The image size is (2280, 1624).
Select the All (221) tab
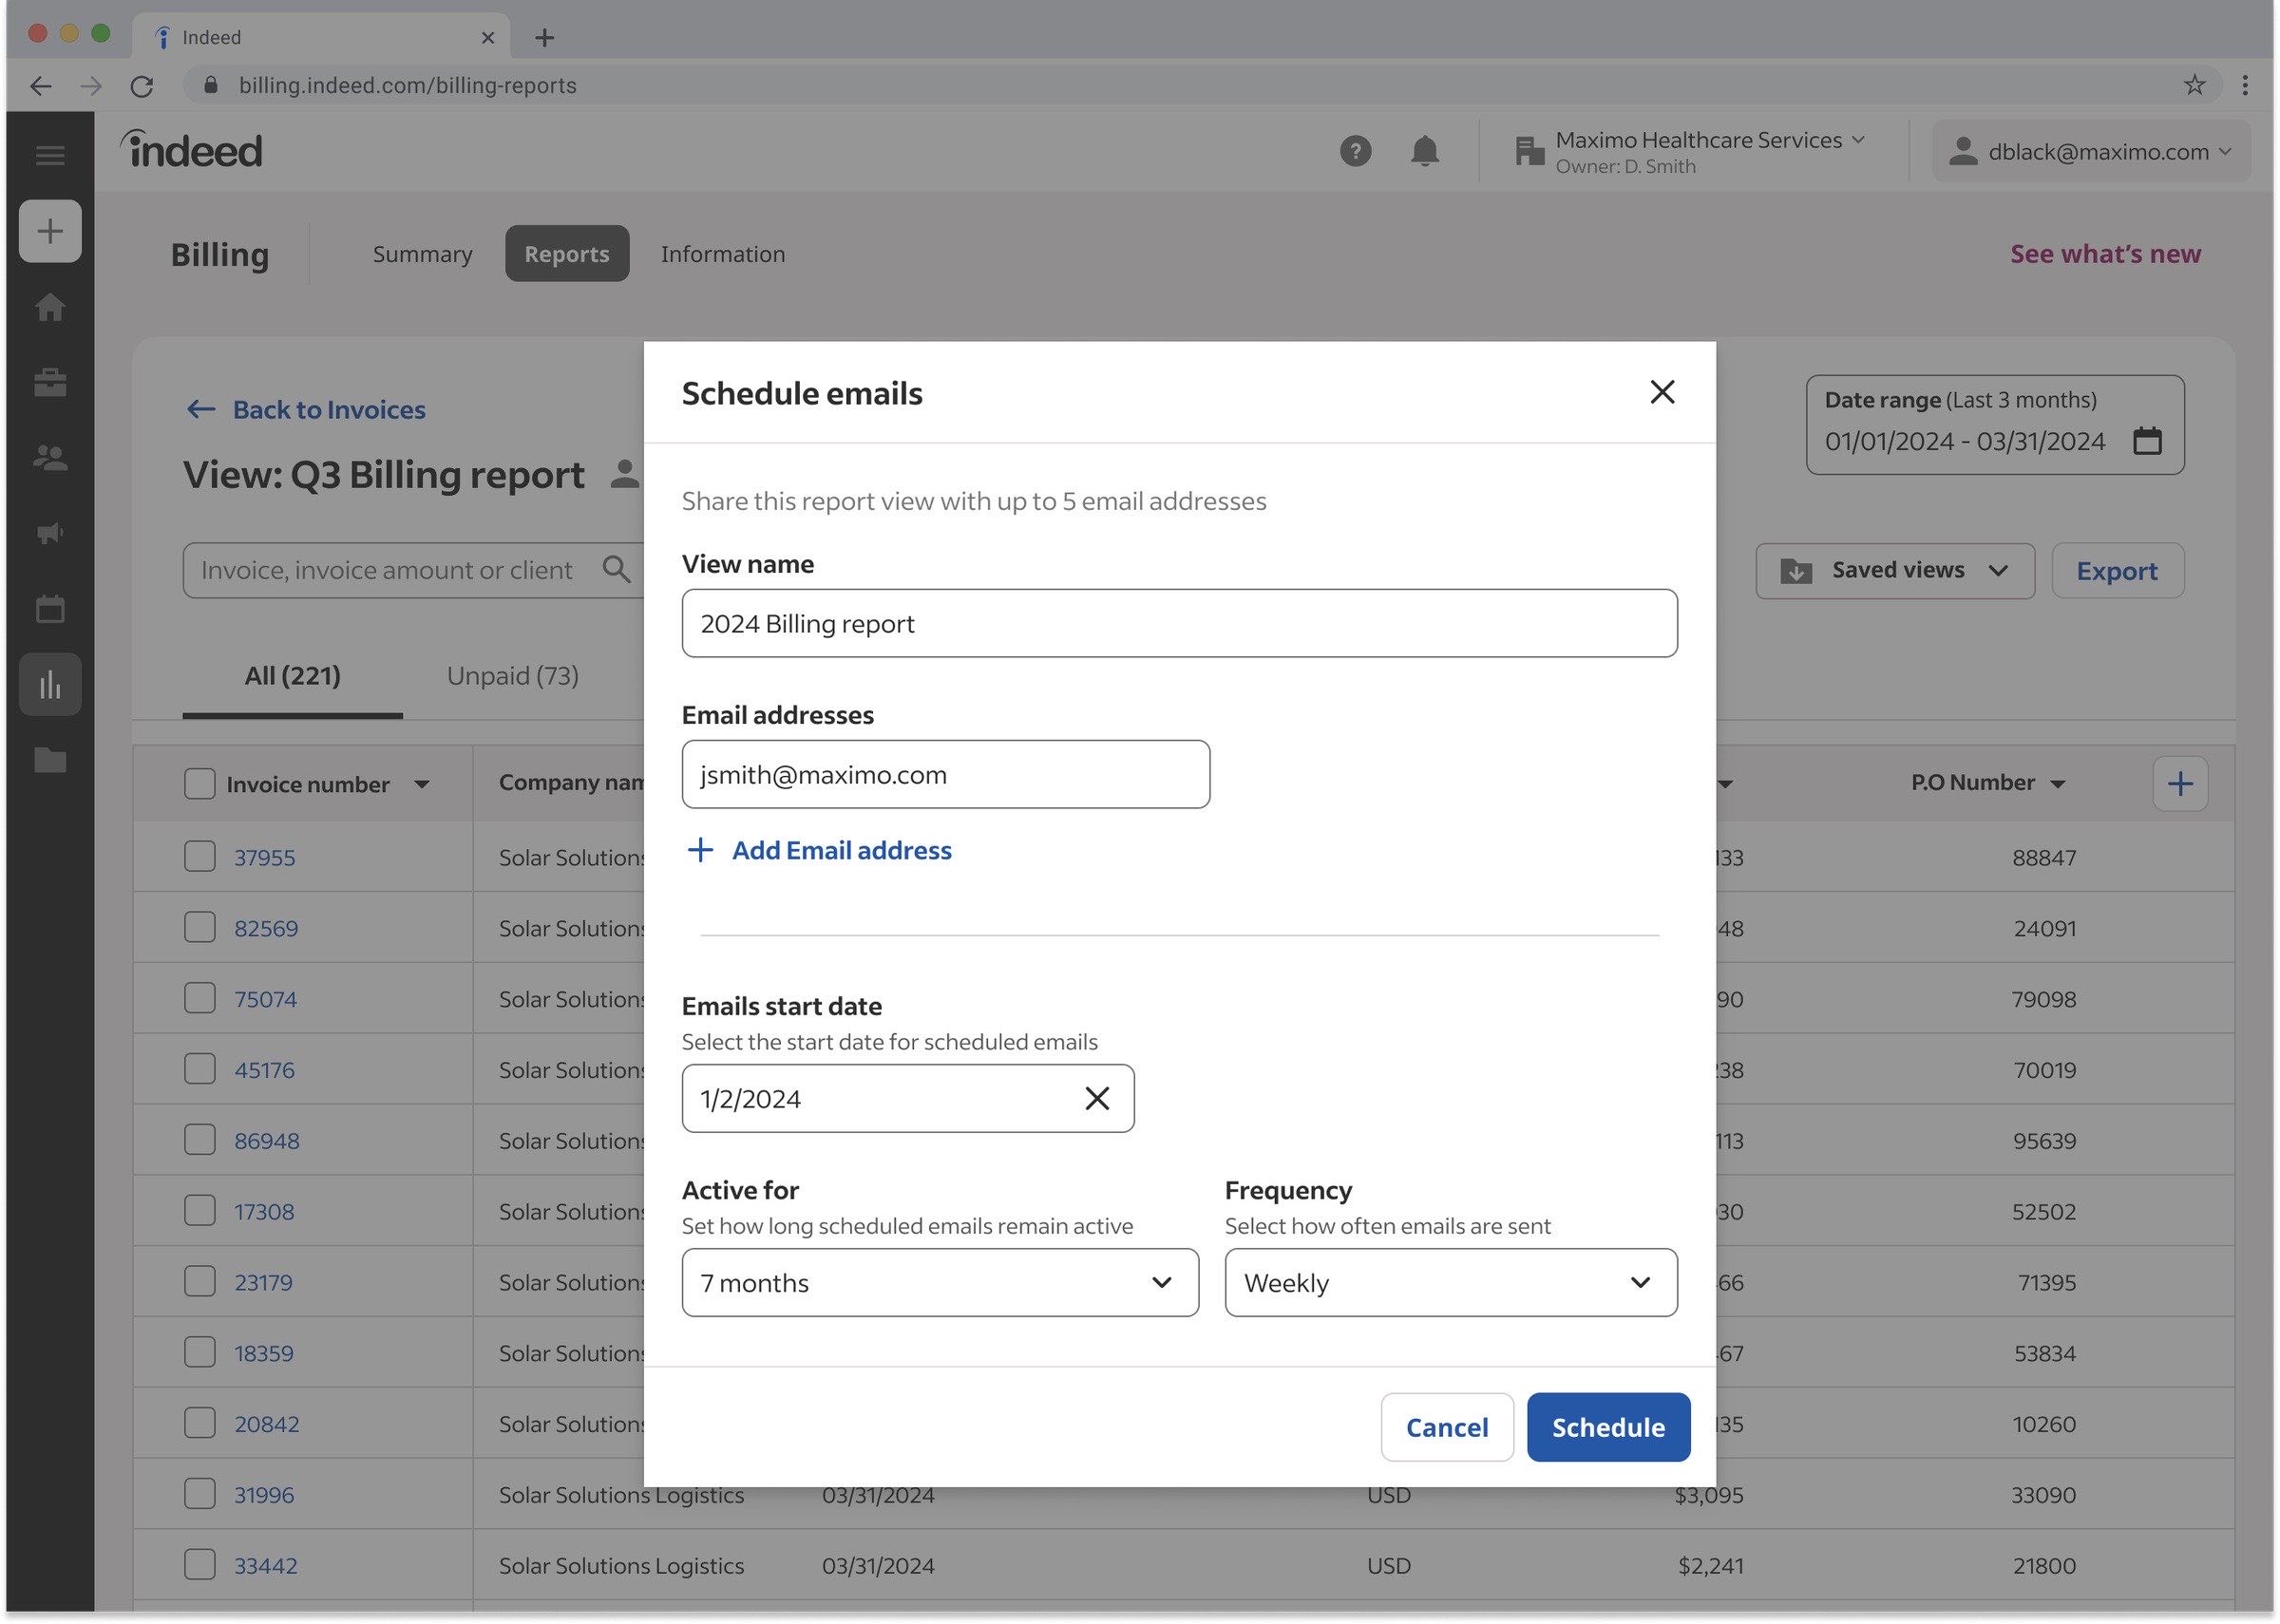293,677
